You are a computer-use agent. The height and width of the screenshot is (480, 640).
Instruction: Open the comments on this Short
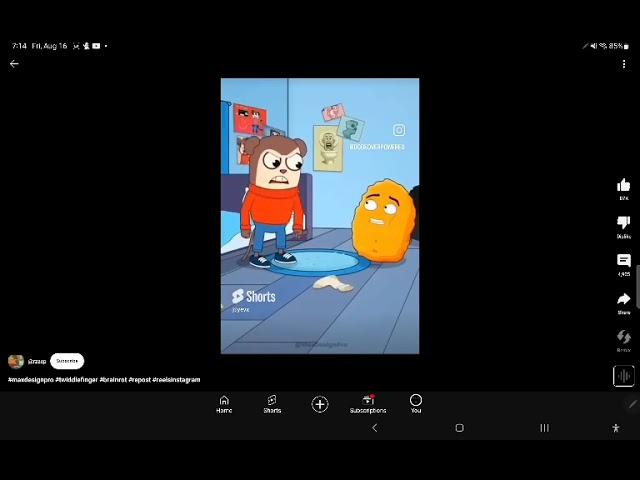[623, 261]
